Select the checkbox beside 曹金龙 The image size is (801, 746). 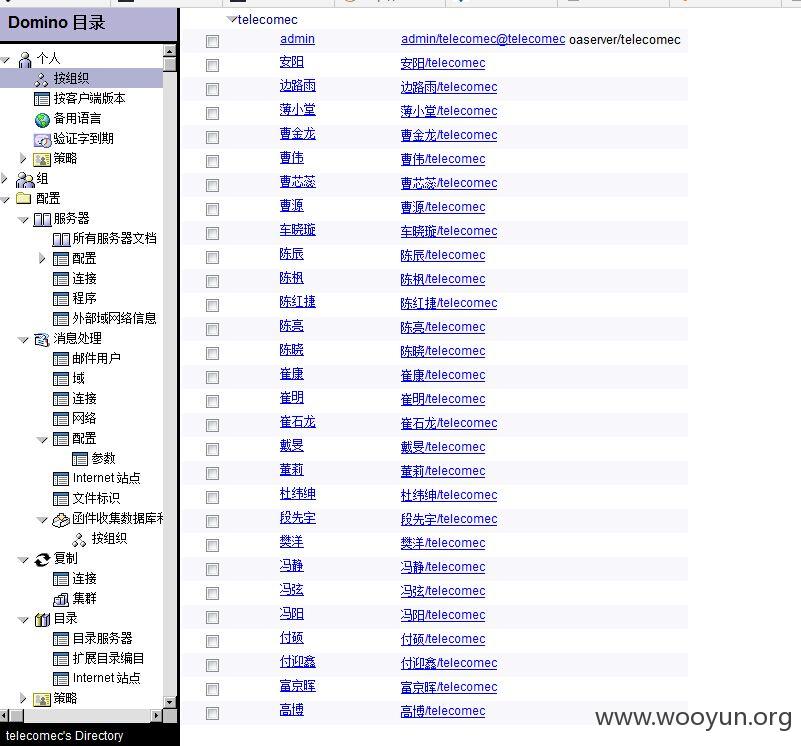click(213, 137)
